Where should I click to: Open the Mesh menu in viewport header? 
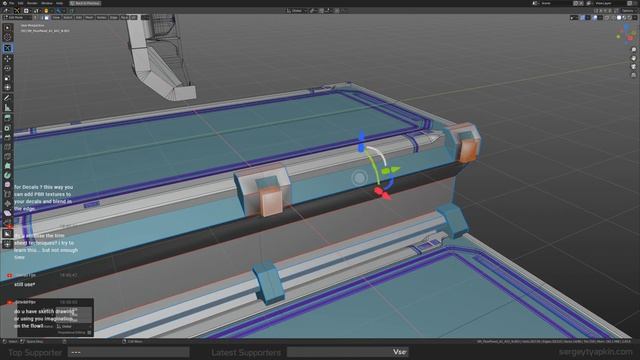click(89, 18)
